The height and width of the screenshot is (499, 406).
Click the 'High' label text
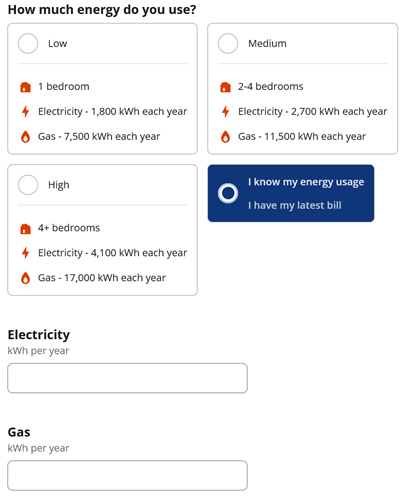59,185
